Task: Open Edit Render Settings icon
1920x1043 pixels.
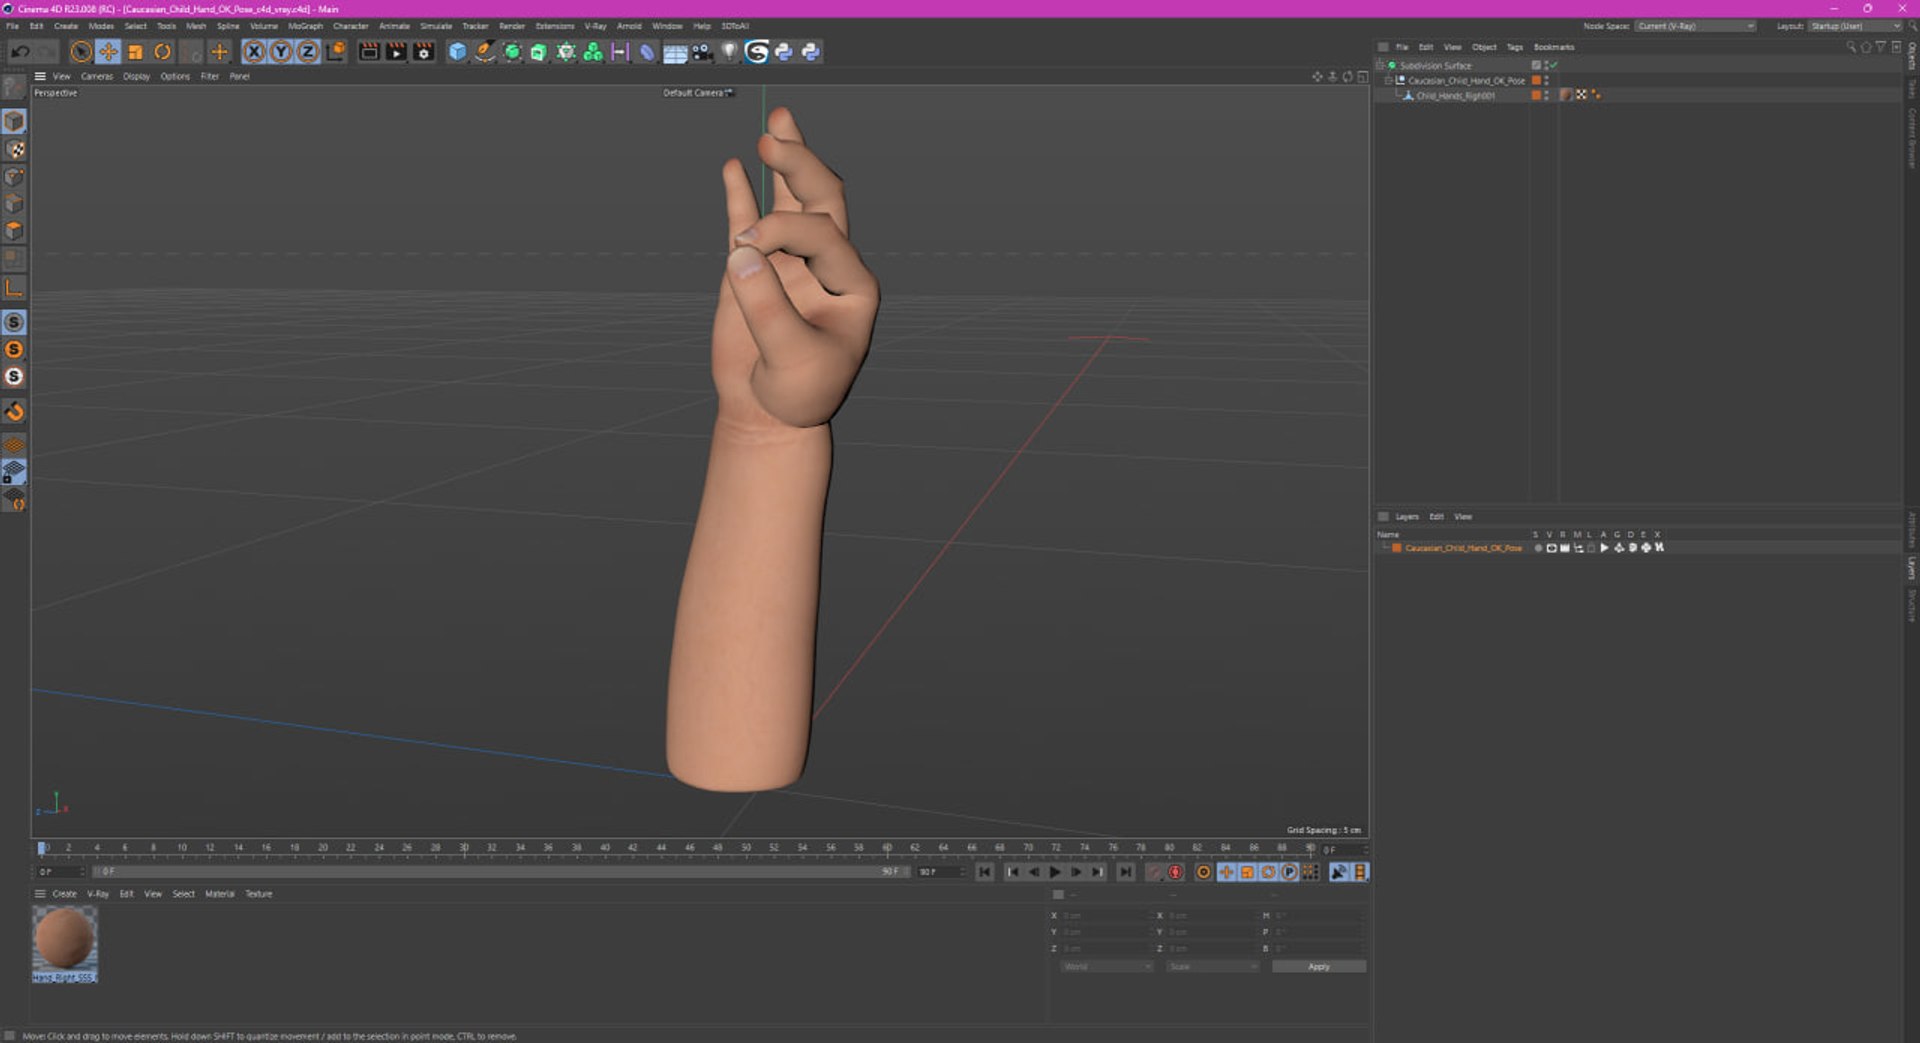Action: tap(424, 52)
